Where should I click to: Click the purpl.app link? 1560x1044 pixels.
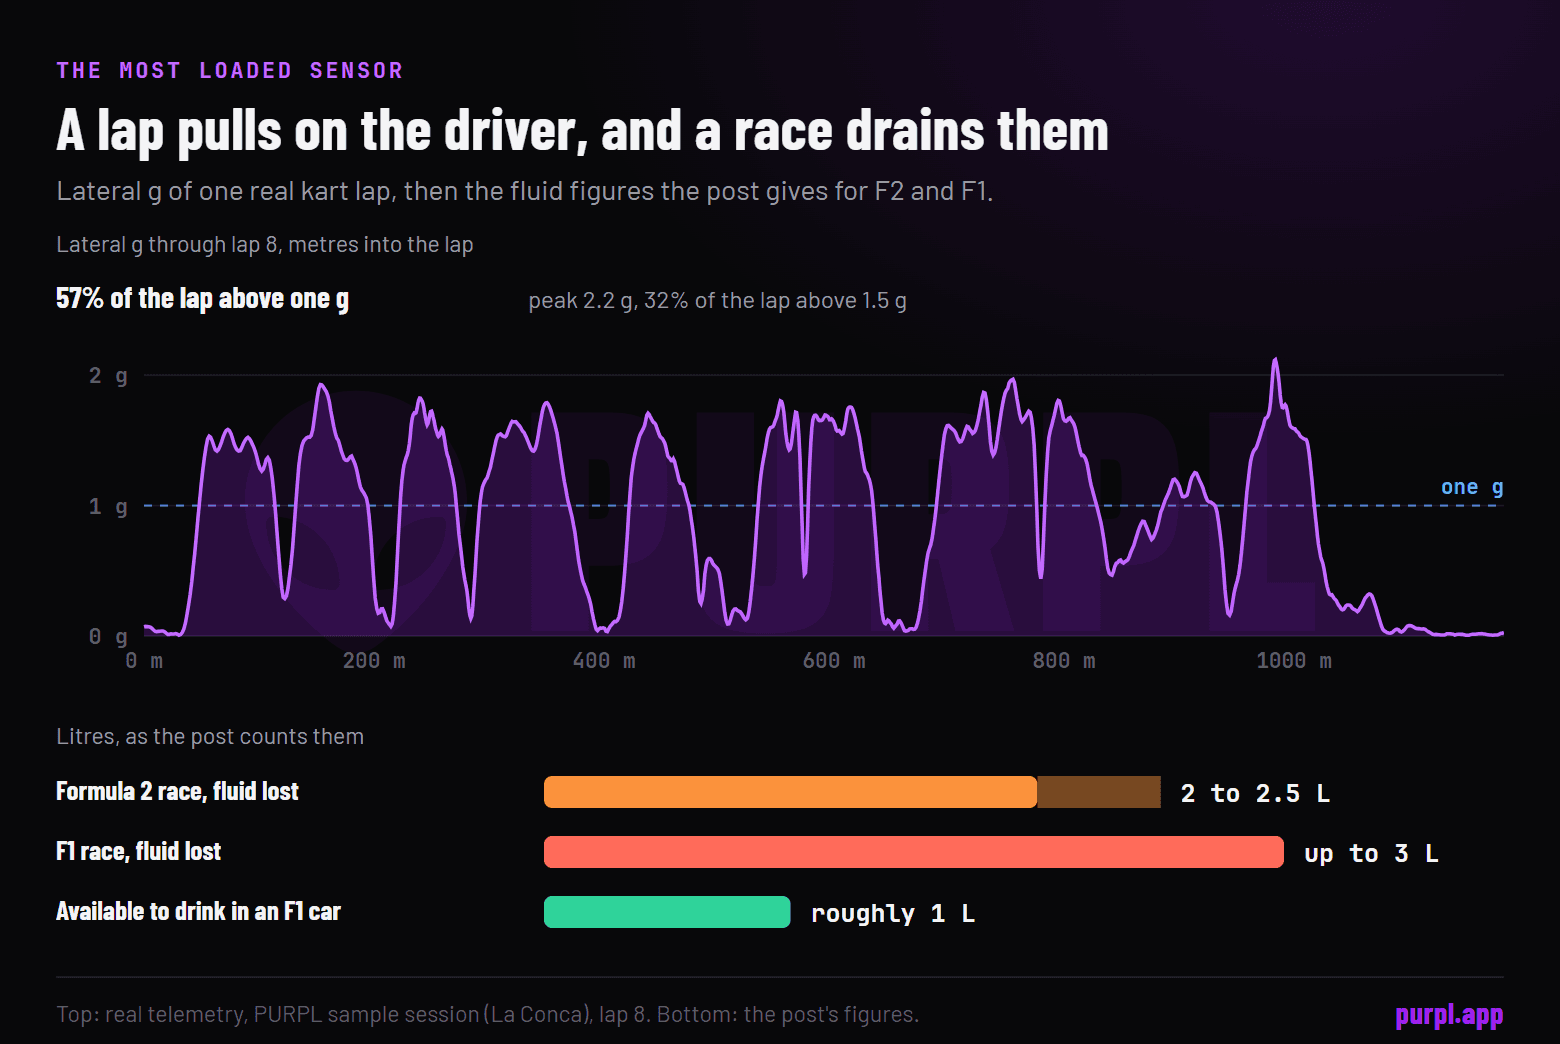(1449, 1015)
